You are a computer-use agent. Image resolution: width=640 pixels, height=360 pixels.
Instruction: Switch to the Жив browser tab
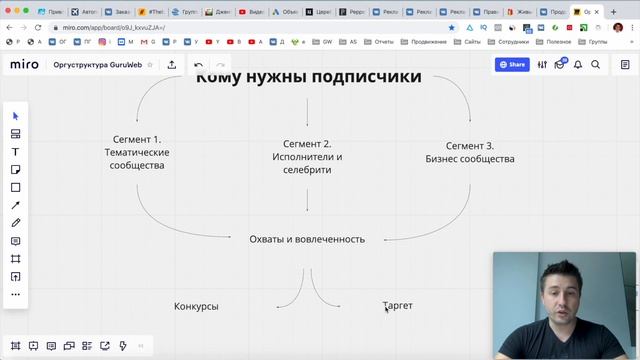coord(520,12)
